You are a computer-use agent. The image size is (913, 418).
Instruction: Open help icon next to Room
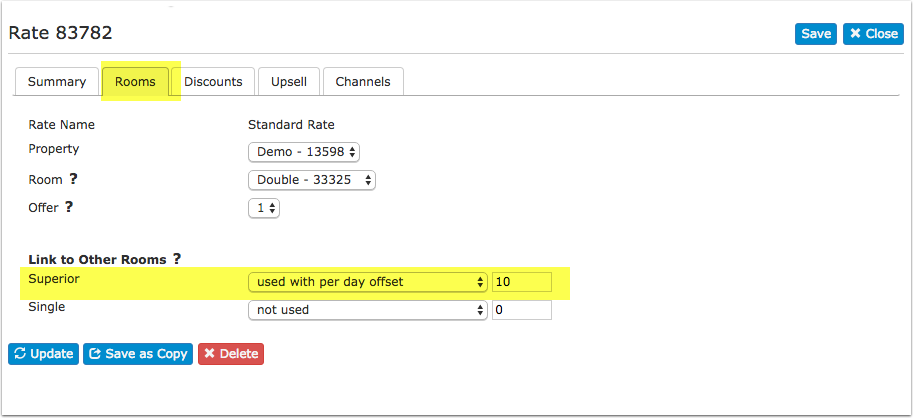73,179
